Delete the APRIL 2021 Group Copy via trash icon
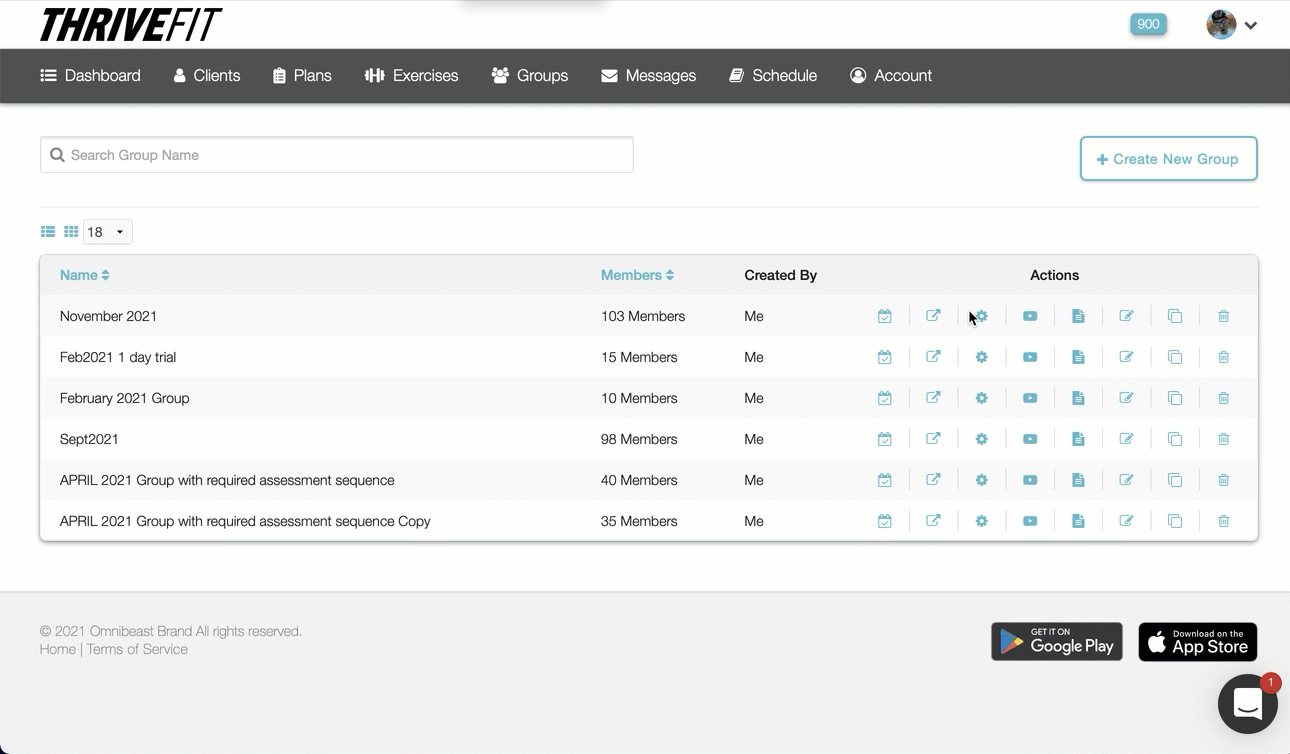Viewport: 1290px width, 754px height. click(x=1223, y=521)
